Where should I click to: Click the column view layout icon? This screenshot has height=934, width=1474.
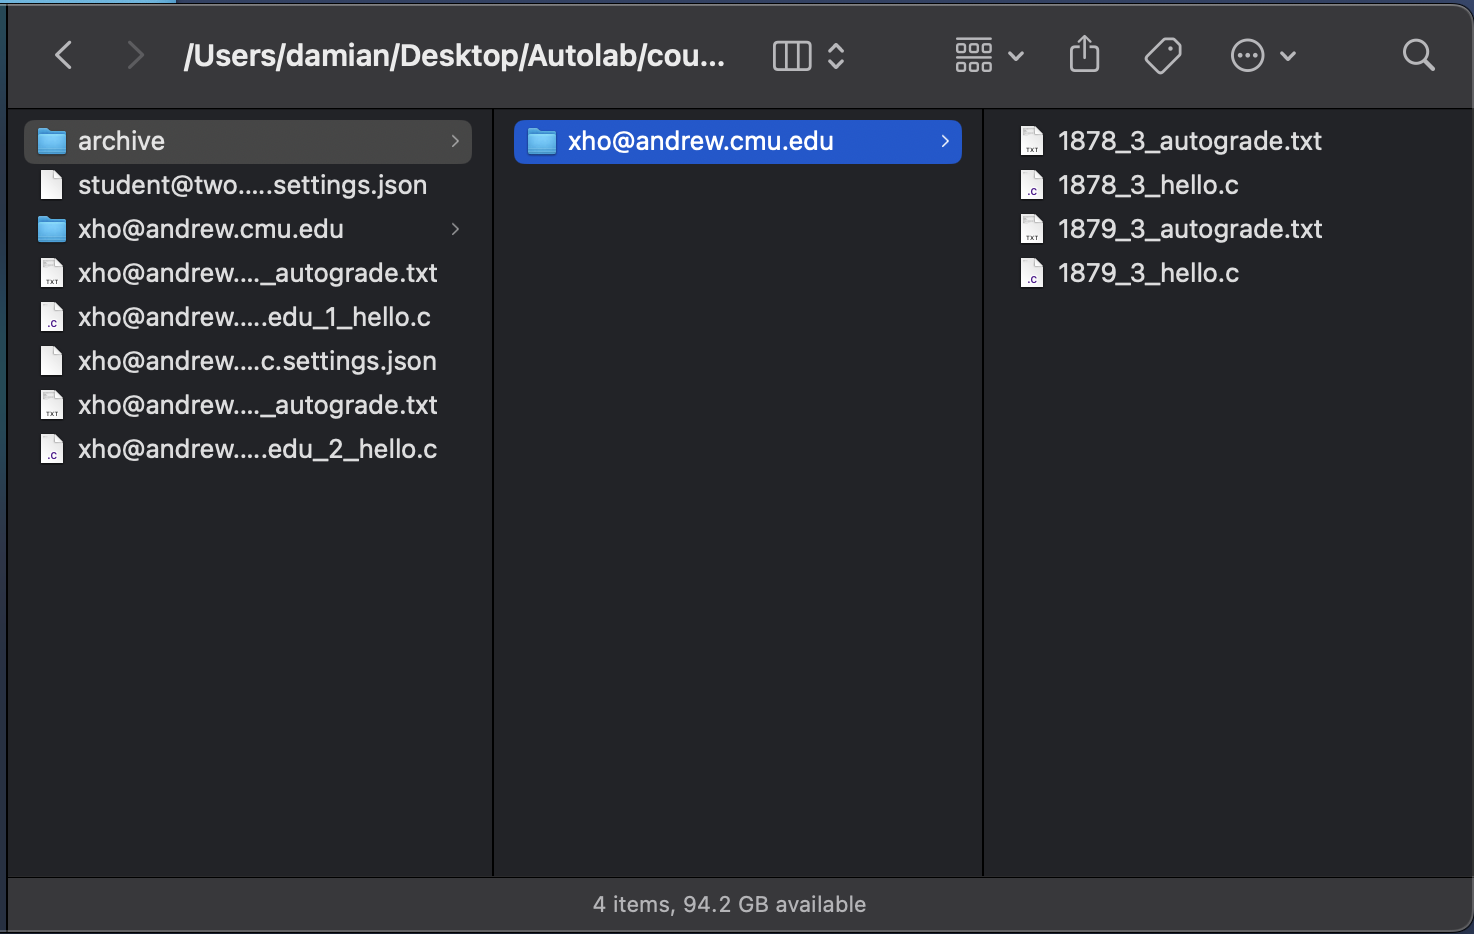tap(791, 56)
